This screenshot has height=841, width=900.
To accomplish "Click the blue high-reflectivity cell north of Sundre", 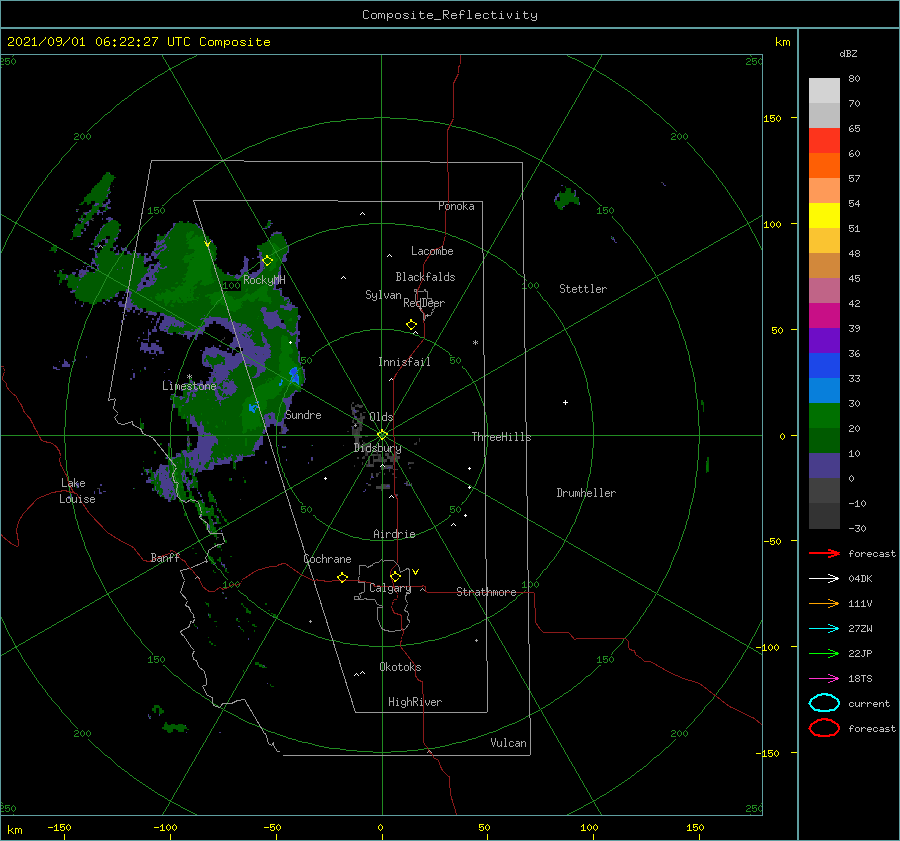I will point(294,376).
